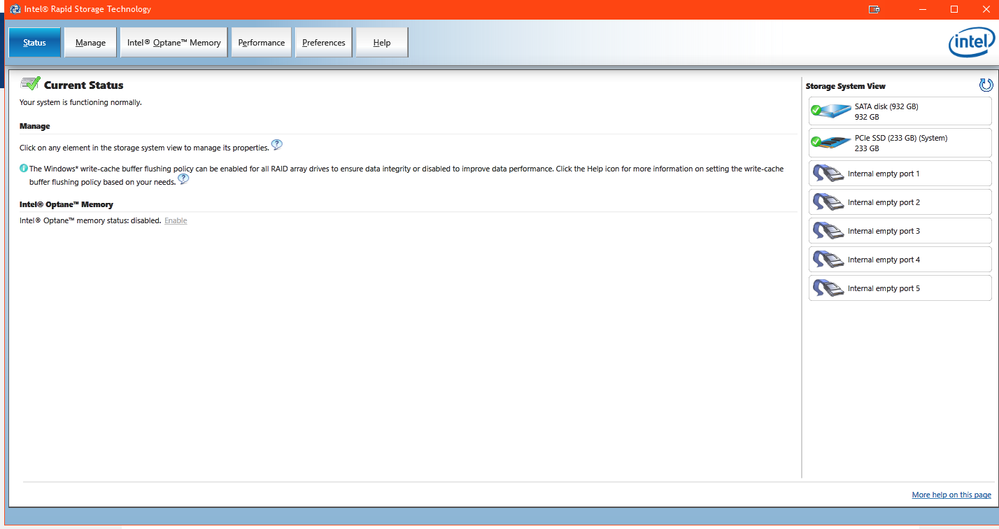The image size is (999, 529).
Task: Select the PCIe SSD (233 GB) (System) label
Action: pyautogui.click(x=901, y=138)
